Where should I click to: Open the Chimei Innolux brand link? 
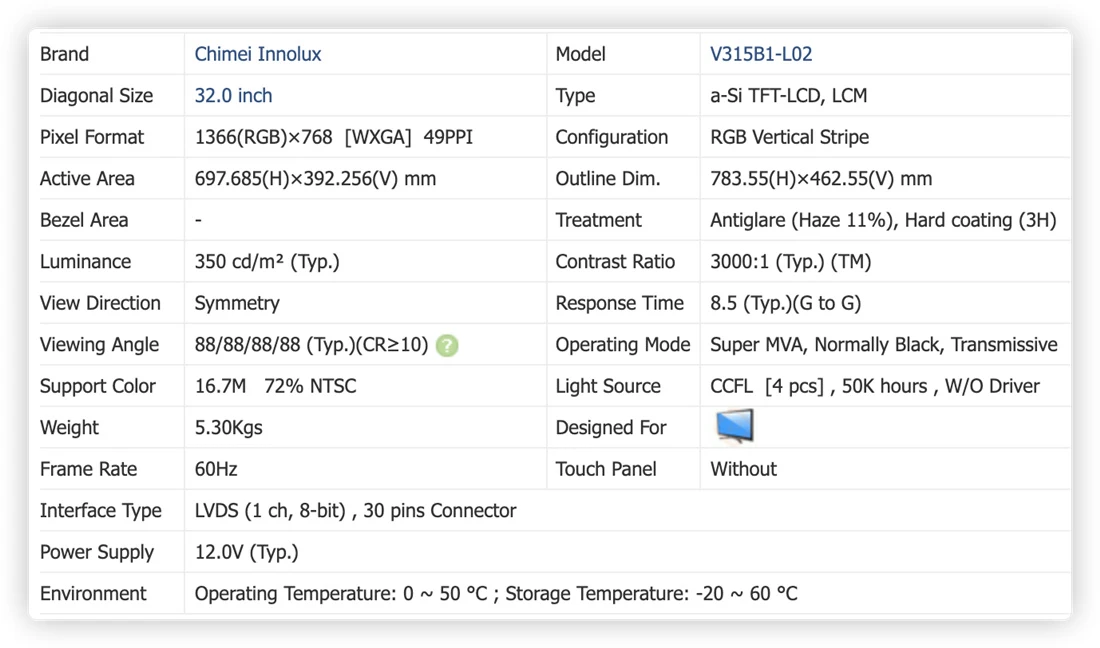257,54
